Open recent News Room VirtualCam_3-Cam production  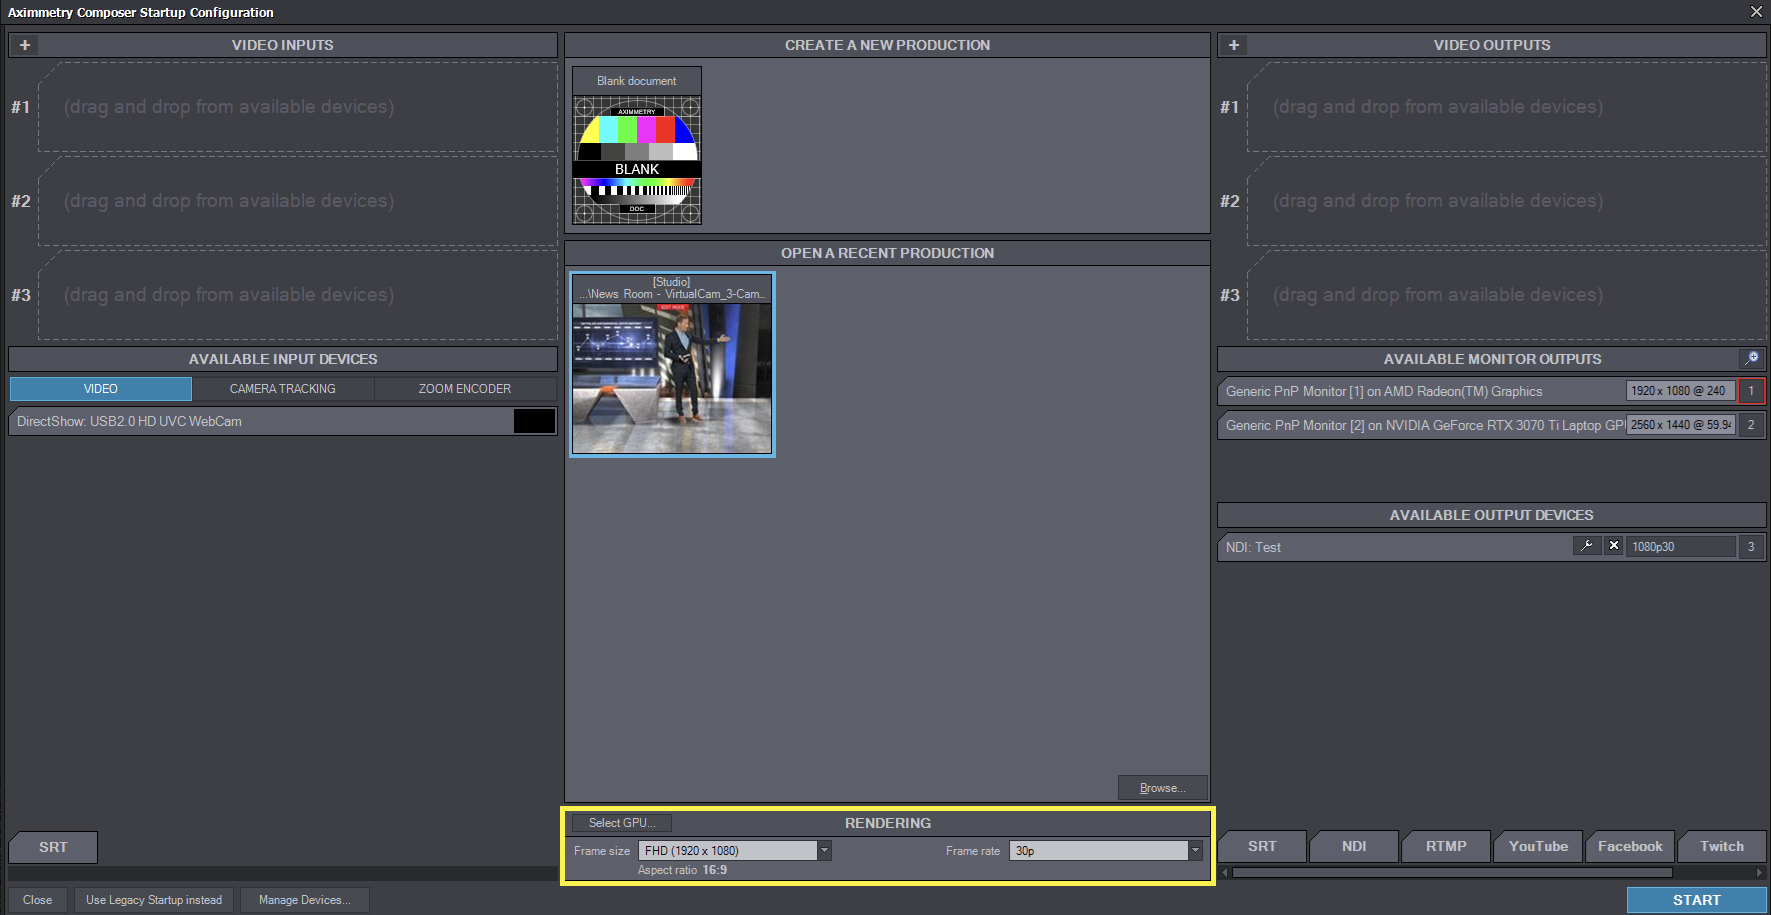672,365
